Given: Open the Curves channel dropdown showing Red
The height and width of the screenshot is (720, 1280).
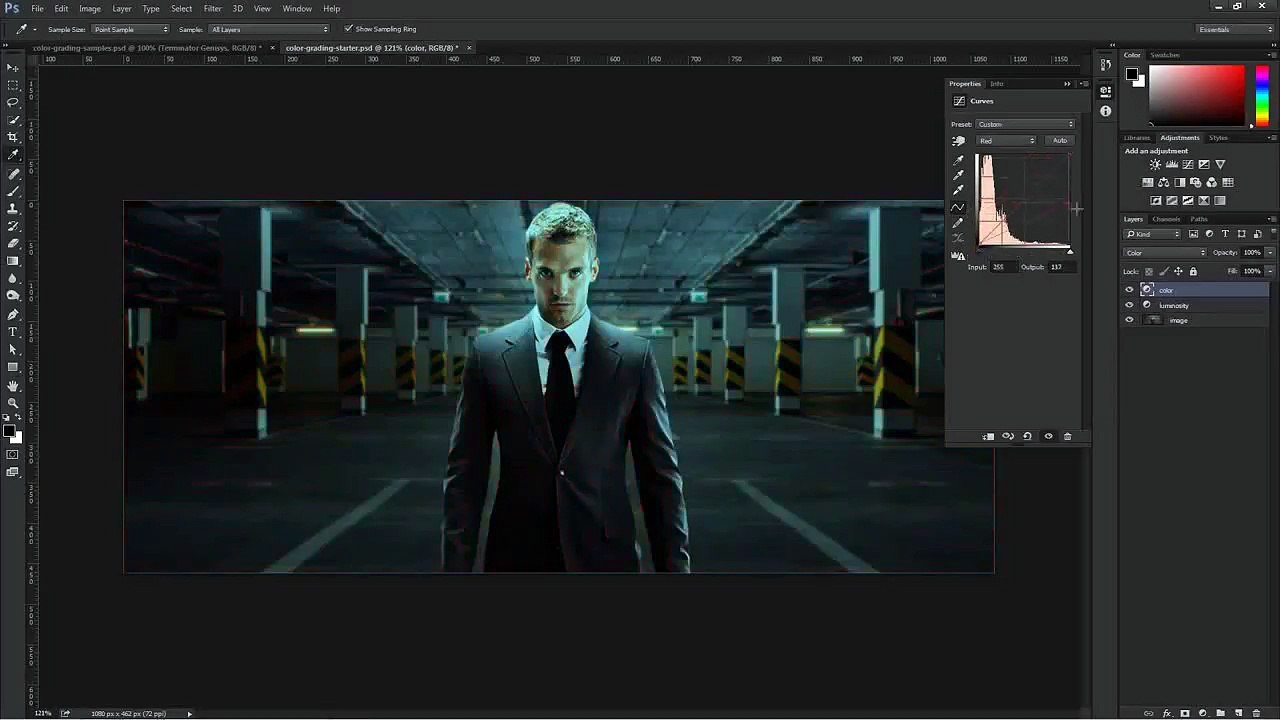Looking at the screenshot, I should pyautogui.click(x=1007, y=141).
